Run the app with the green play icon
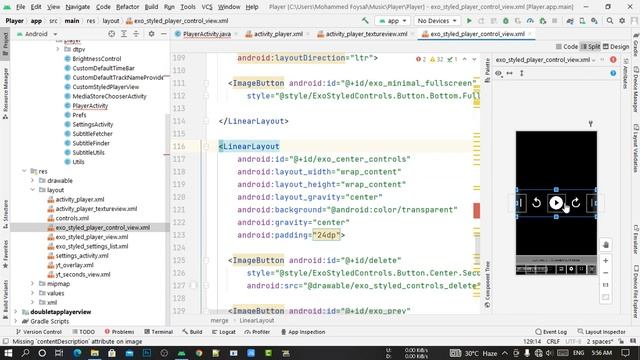This screenshot has width=640, height=360. pos(469,21)
